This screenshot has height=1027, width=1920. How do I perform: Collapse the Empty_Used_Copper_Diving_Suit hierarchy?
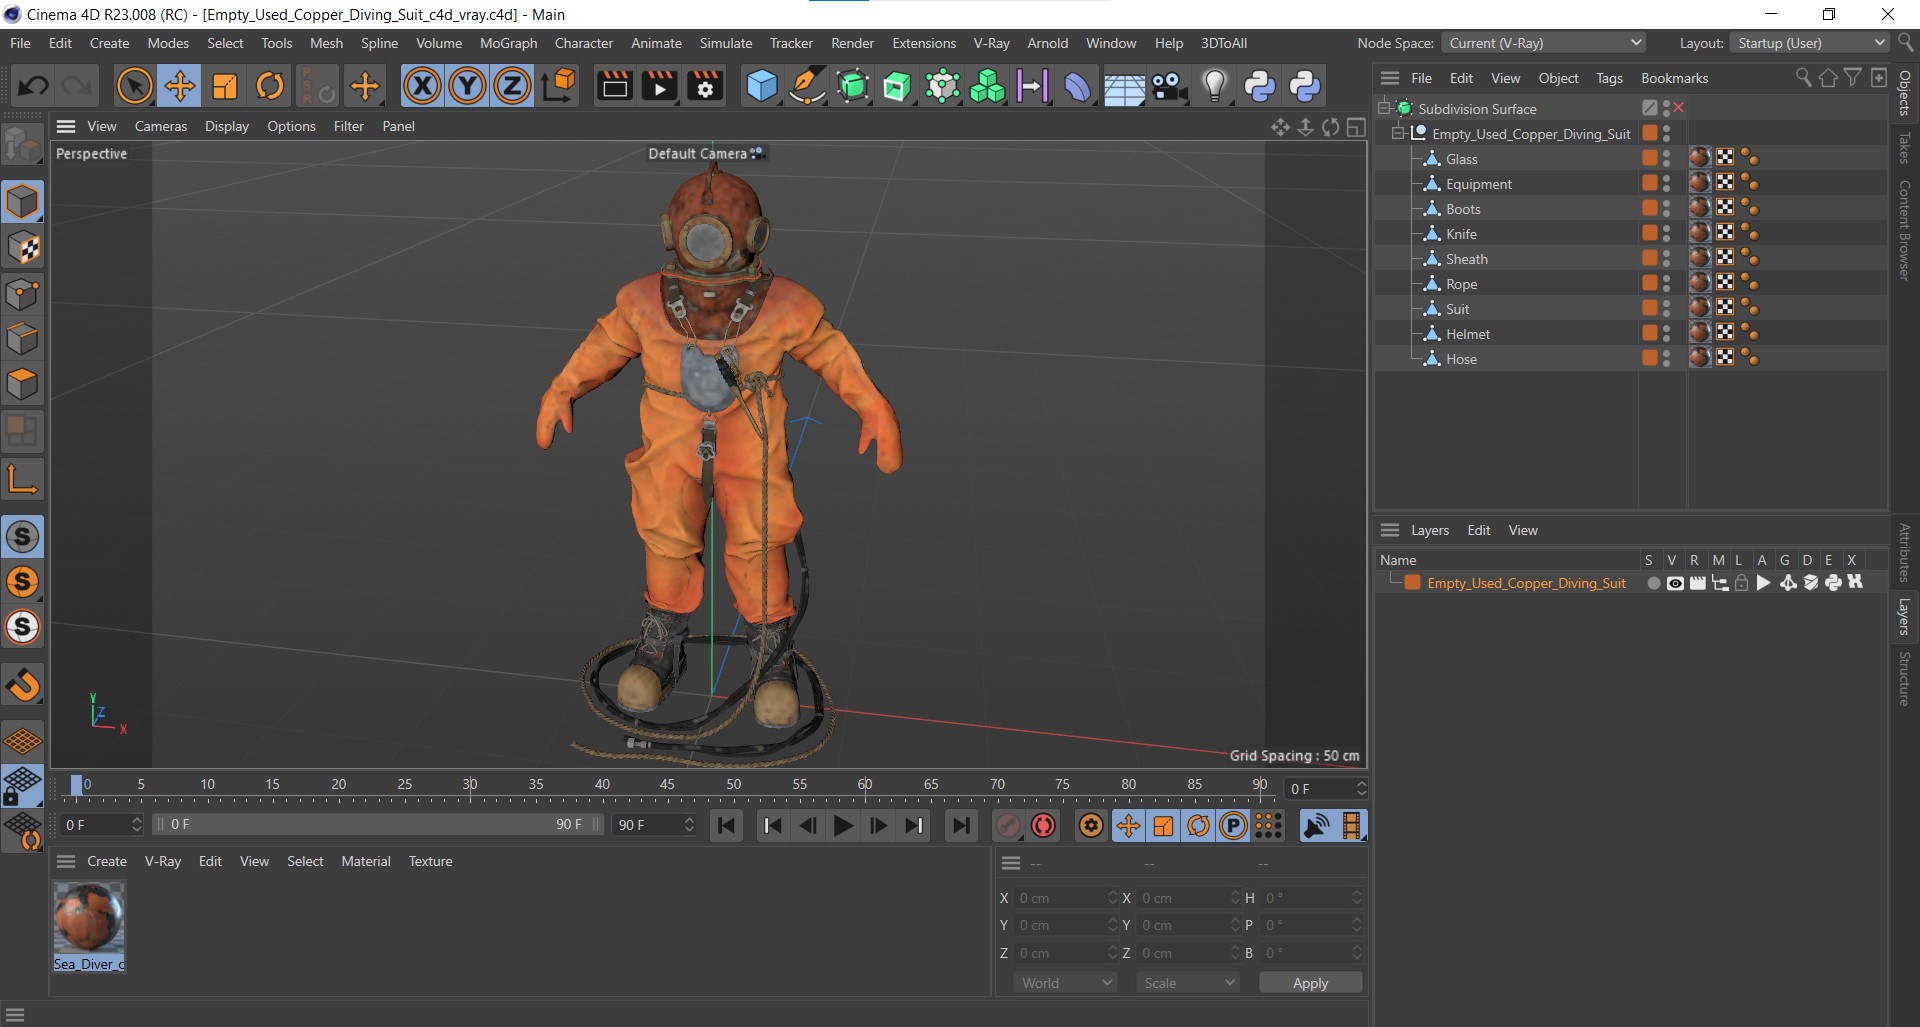(1398, 134)
